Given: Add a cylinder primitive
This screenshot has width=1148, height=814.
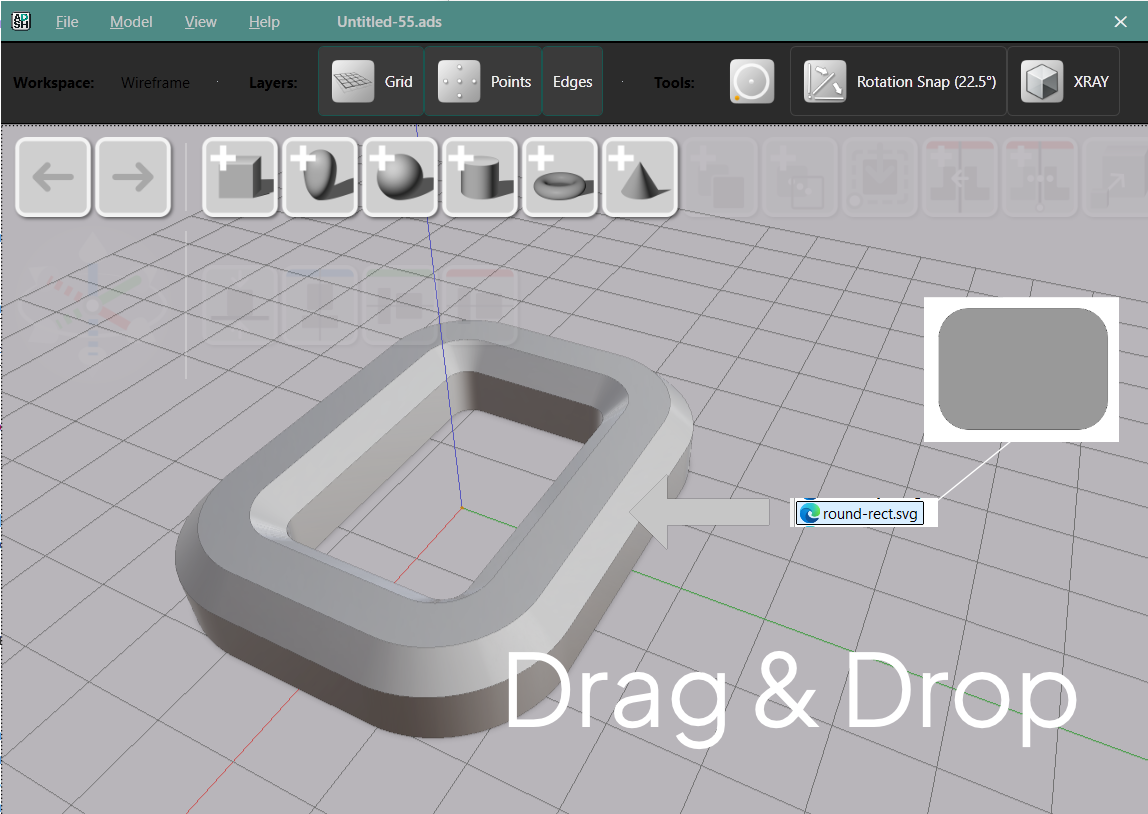Looking at the screenshot, I should point(479,177).
